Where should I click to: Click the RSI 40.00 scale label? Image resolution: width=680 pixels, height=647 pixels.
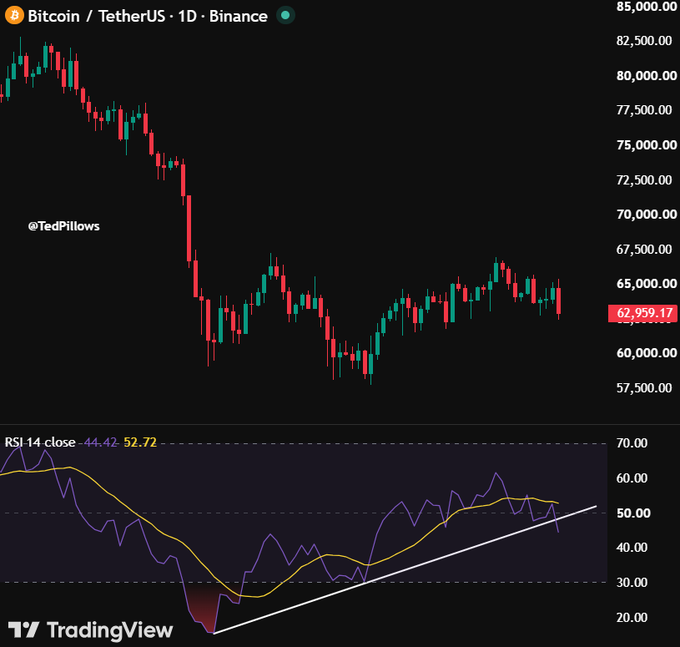(x=632, y=548)
